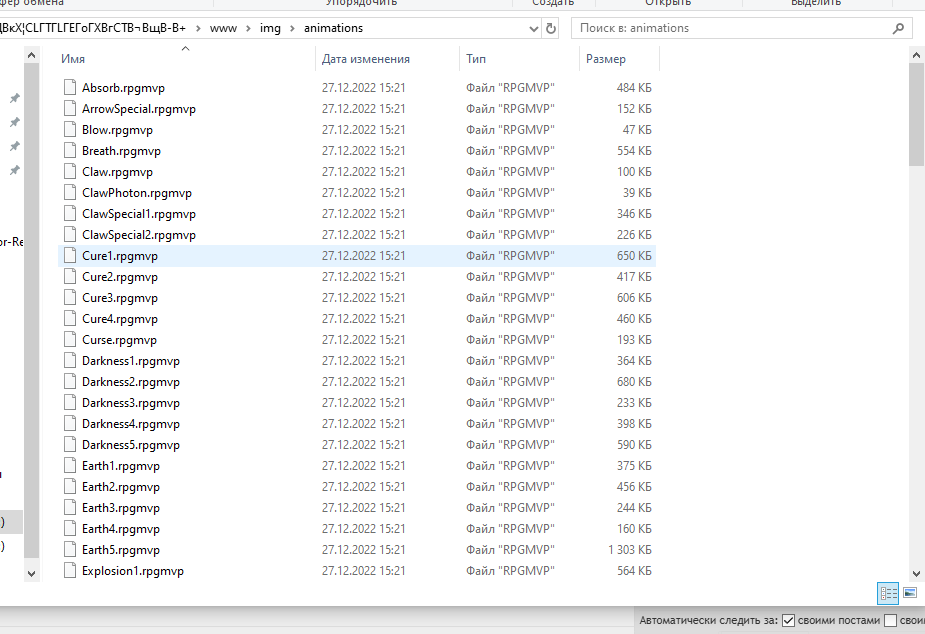925x634 pixels.
Task: Click the search magnifier icon
Action: pos(898,28)
